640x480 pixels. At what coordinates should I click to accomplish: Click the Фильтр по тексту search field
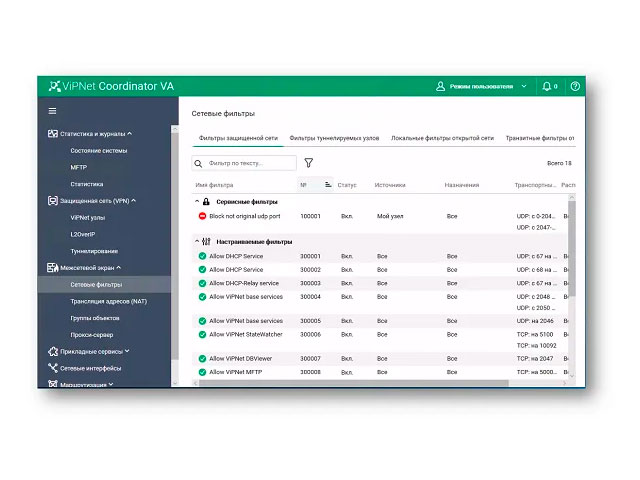click(x=244, y=162)
